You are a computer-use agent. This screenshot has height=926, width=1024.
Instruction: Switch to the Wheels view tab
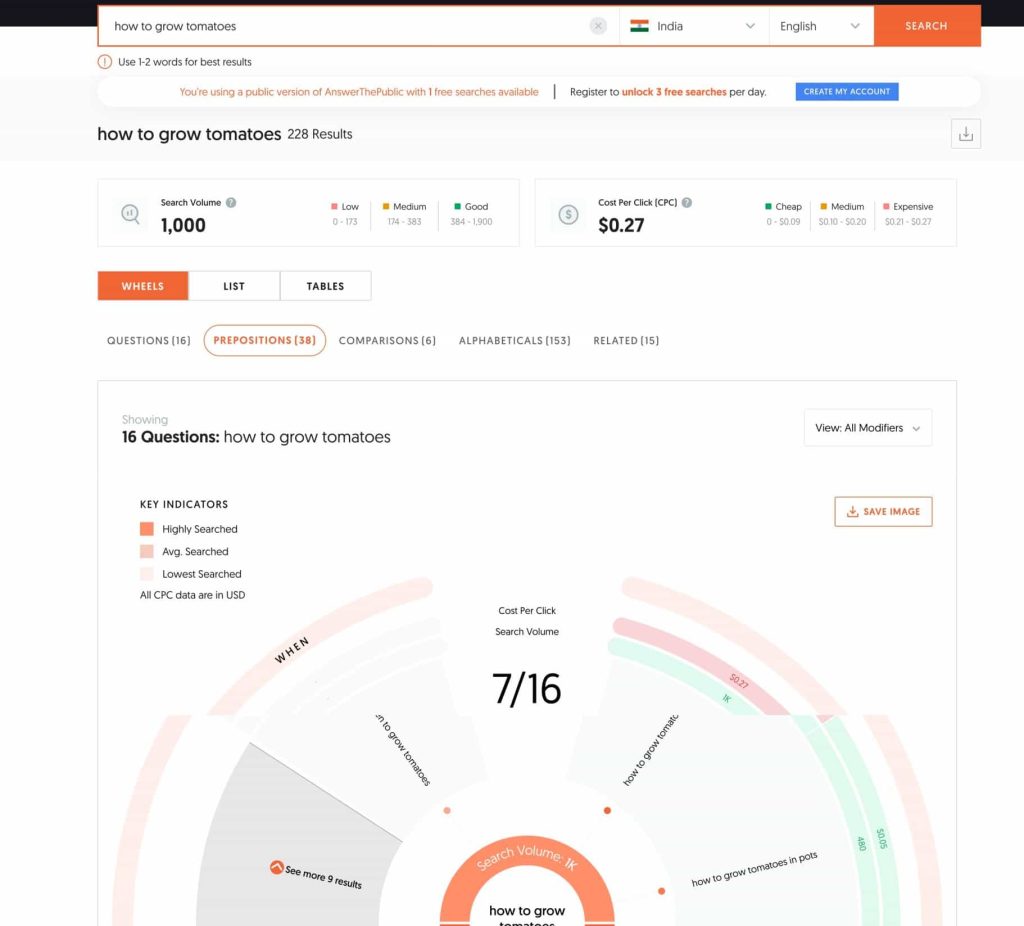pos(143,286)
